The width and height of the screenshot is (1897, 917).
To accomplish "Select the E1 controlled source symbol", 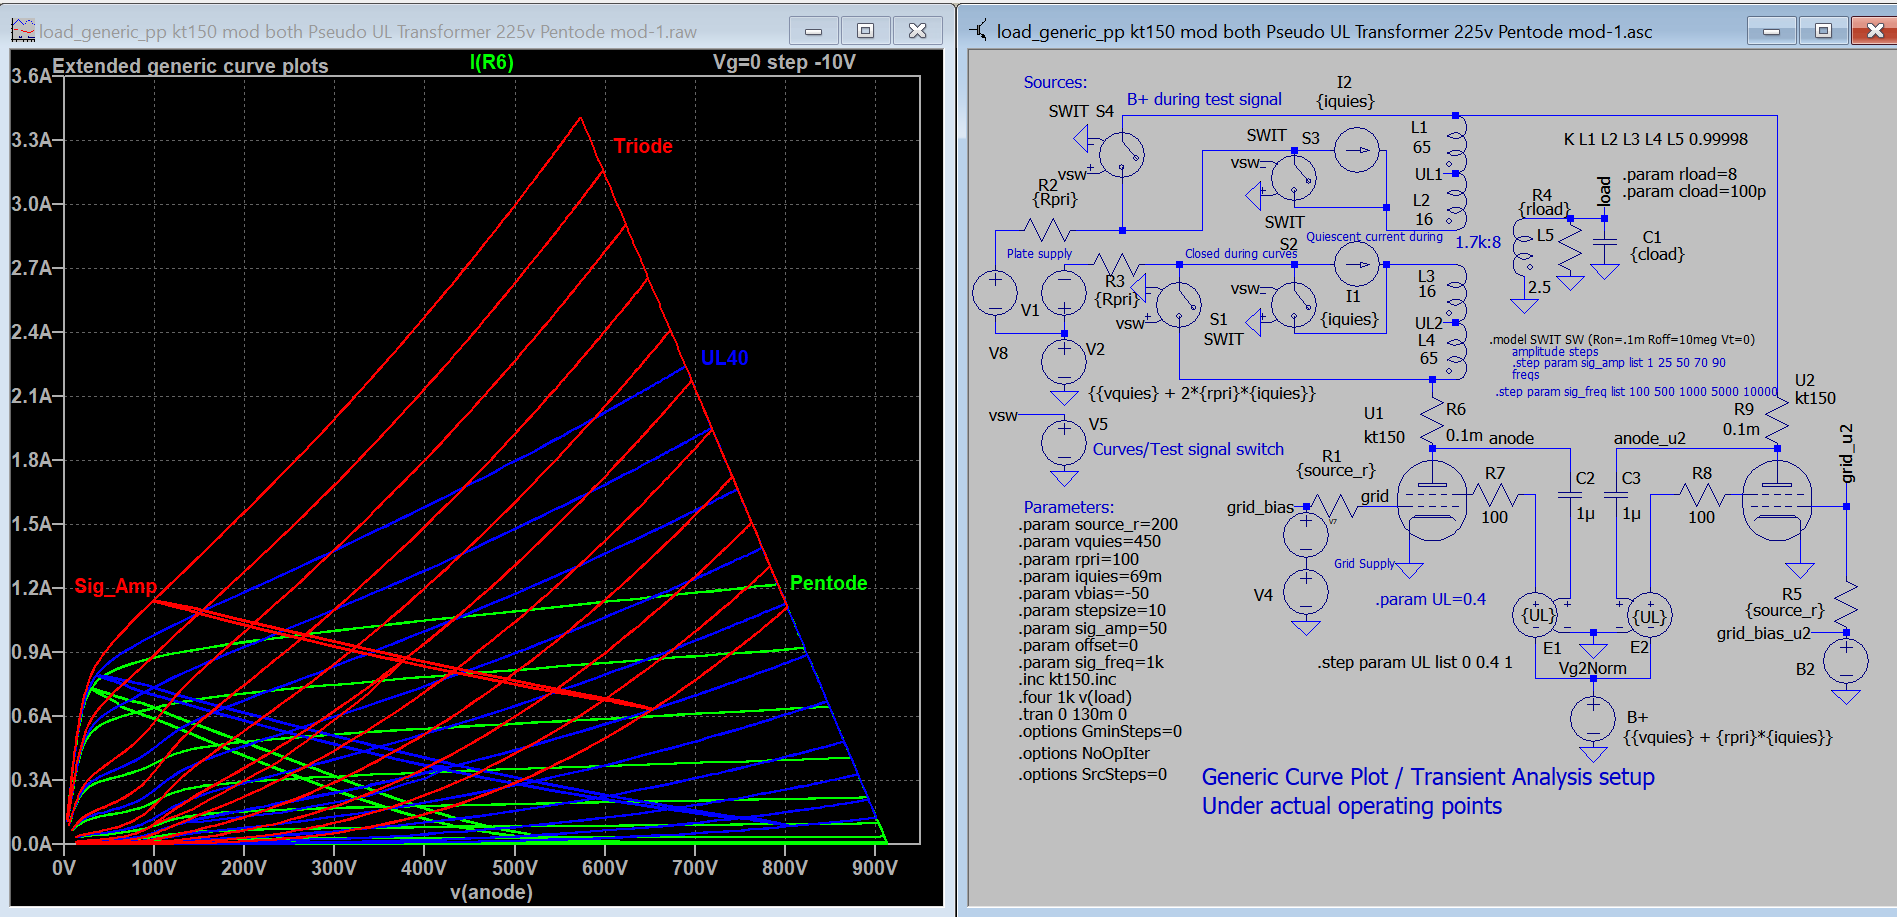I will pyautogui.click(x=1537, y=615).
